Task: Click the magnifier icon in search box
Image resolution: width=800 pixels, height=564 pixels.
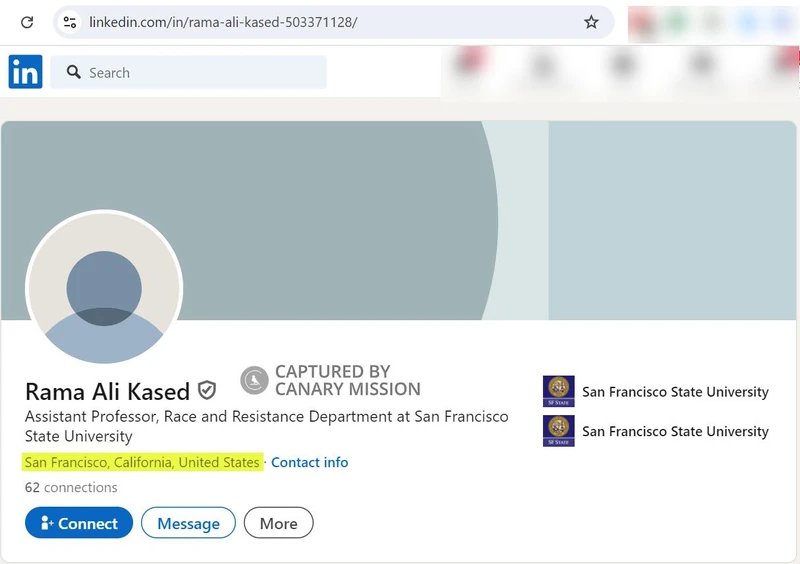Action: point(73,72)
